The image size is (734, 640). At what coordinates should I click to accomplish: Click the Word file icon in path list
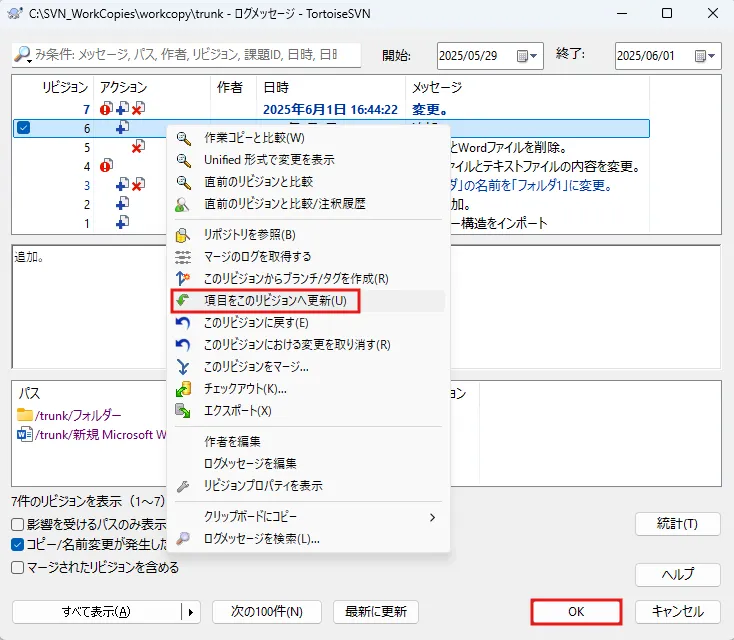coord(24,434)
